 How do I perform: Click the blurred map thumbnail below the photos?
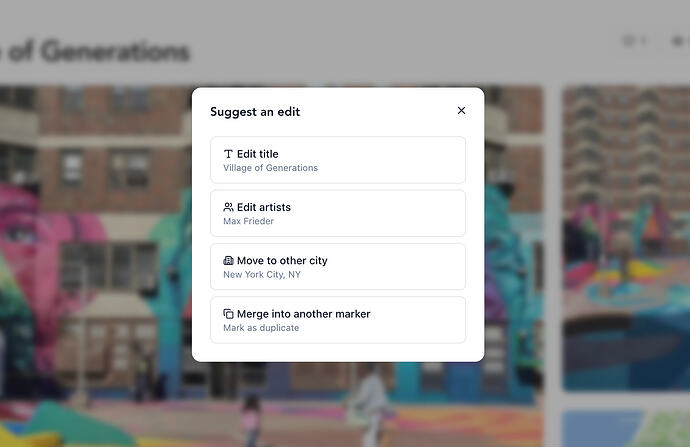point(626,429)
